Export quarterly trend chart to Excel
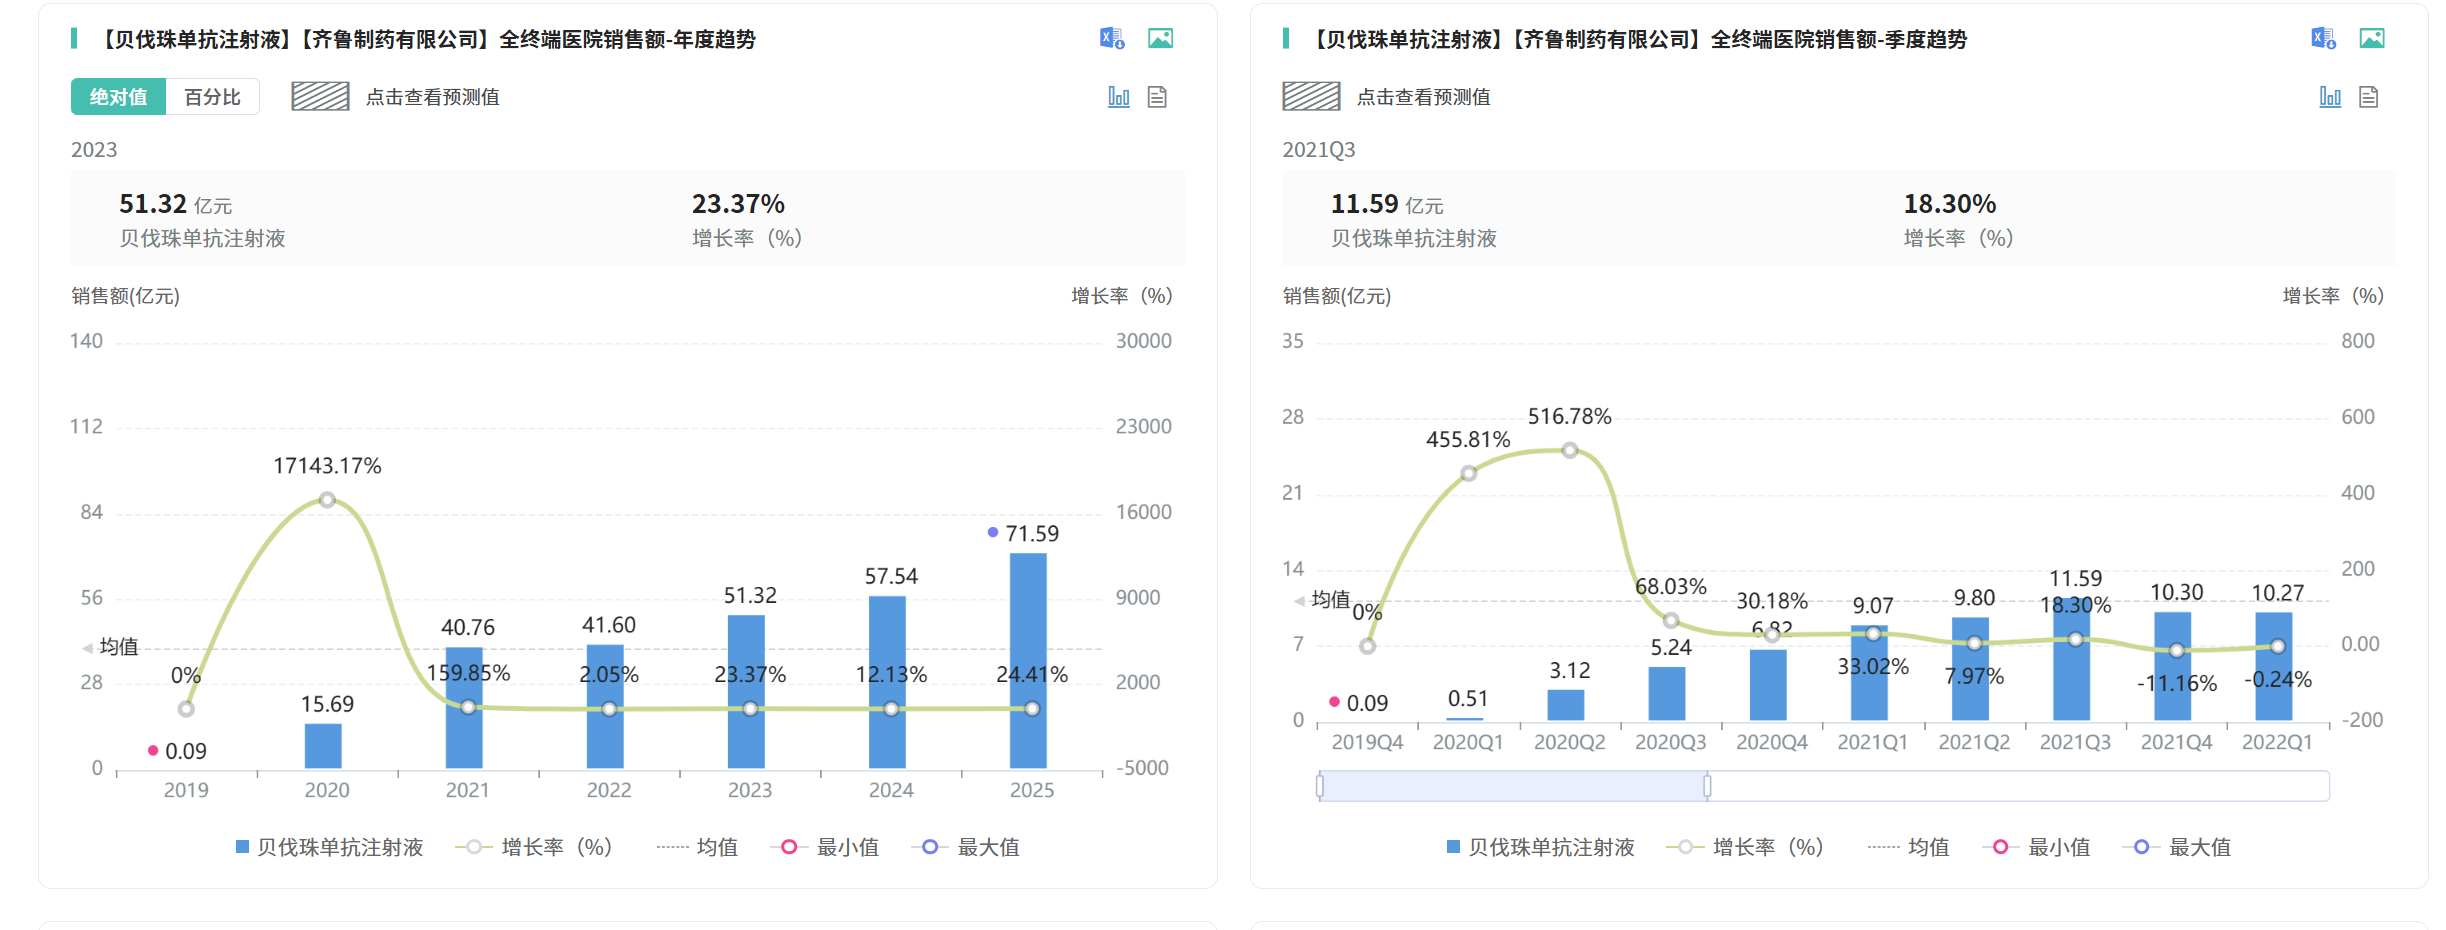The image size is (2446, 930). (x=2322, y=38)
